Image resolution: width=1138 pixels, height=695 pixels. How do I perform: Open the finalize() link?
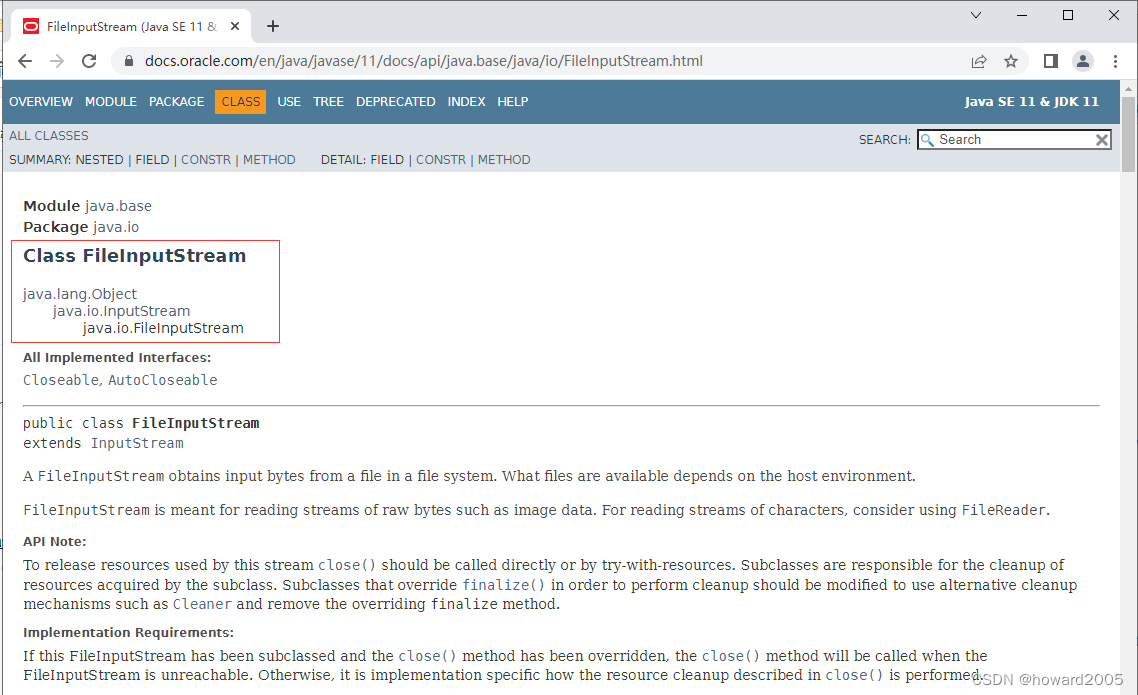tap(504, 585)
